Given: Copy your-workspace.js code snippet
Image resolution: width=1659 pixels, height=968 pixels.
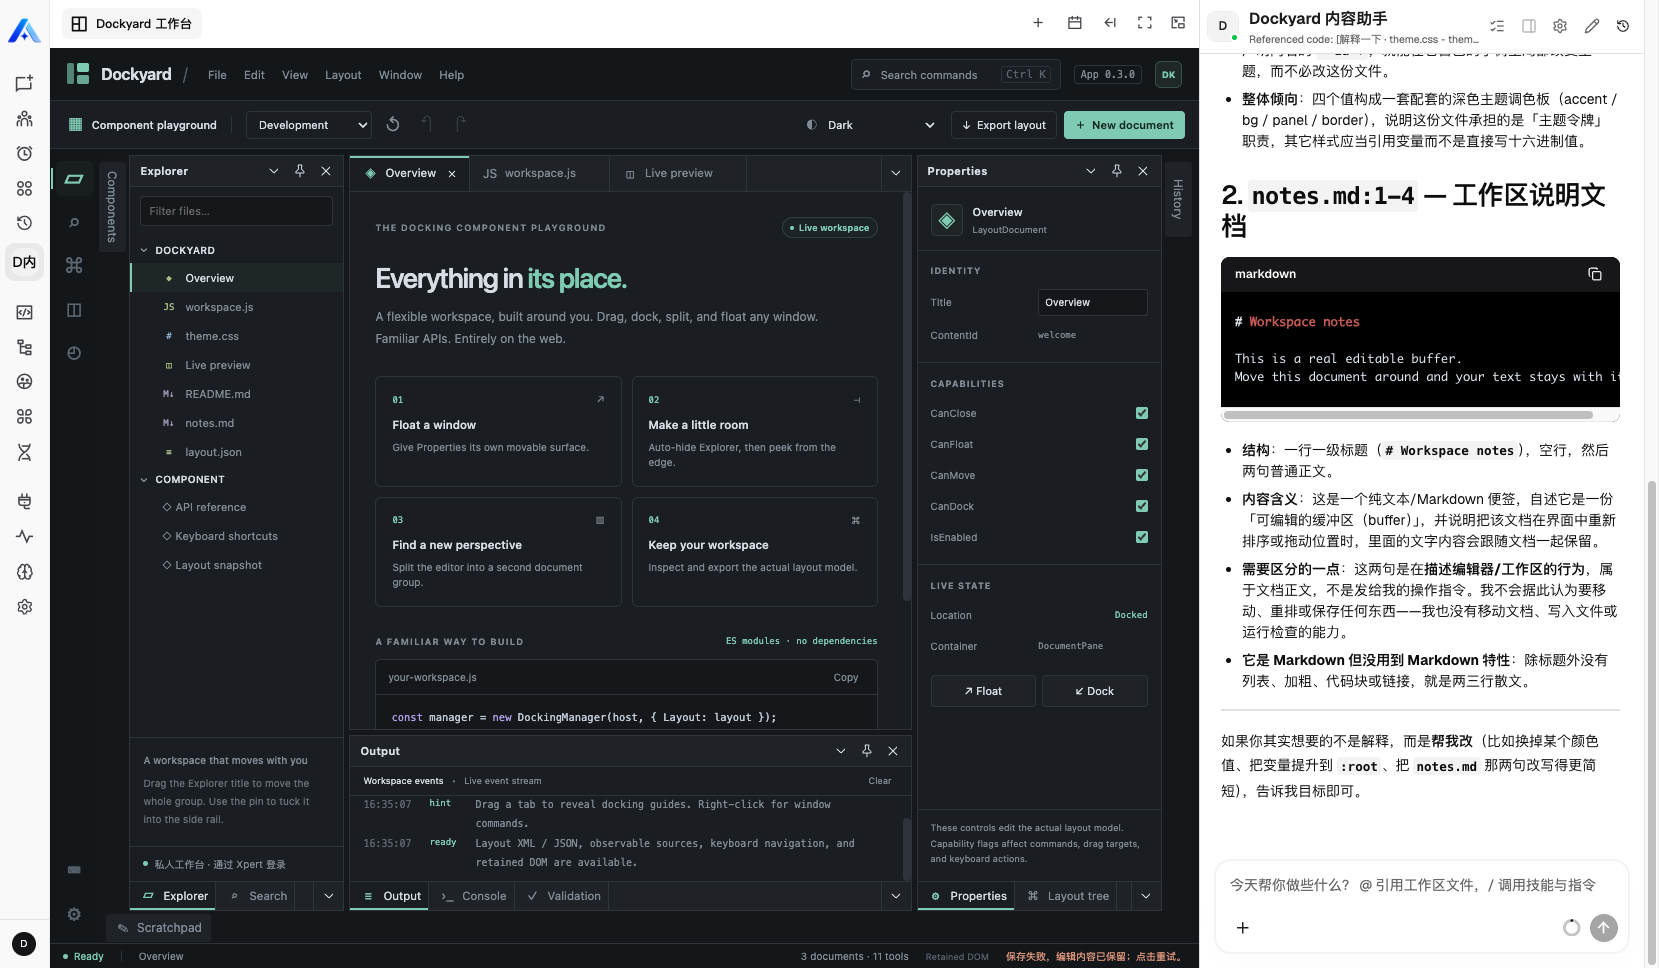Looking at the screenshot, I should 846,678.
